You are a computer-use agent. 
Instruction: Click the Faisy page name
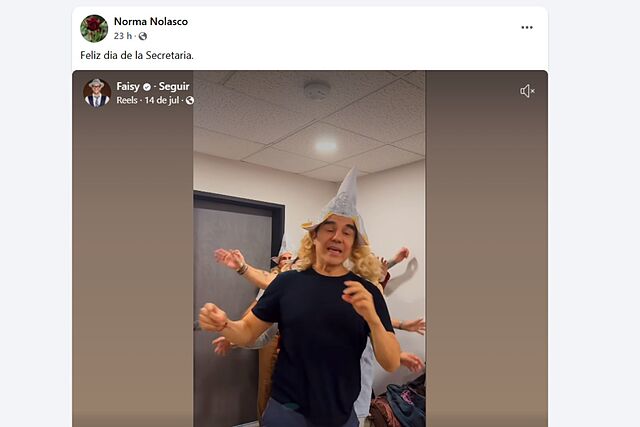[x=128, y=87]
